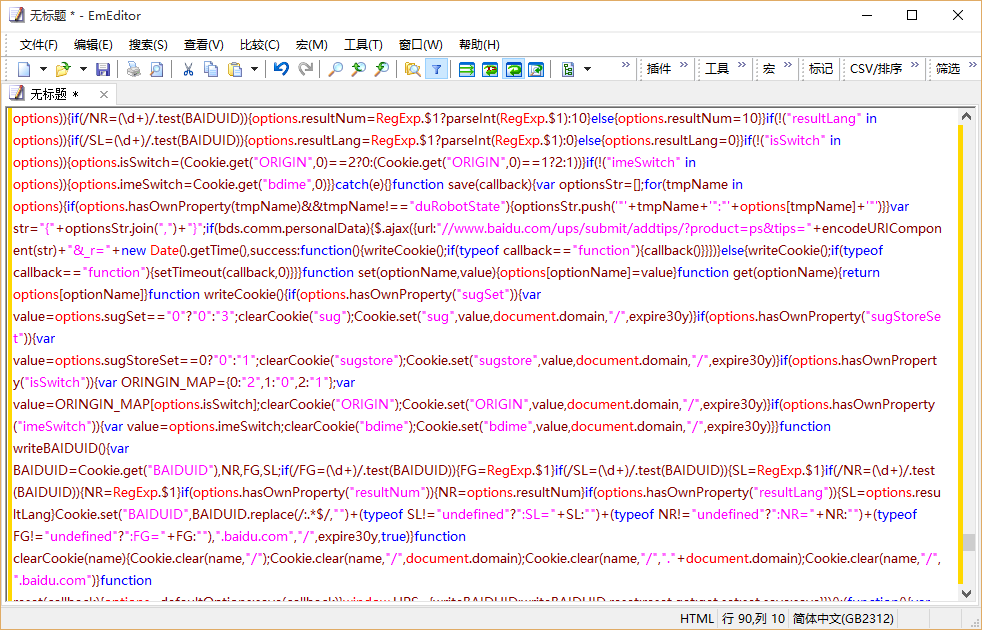Toggle the wrap by window button
Image resolution: width=982 pixels, height=630 pixels.
tap(513, 69)
